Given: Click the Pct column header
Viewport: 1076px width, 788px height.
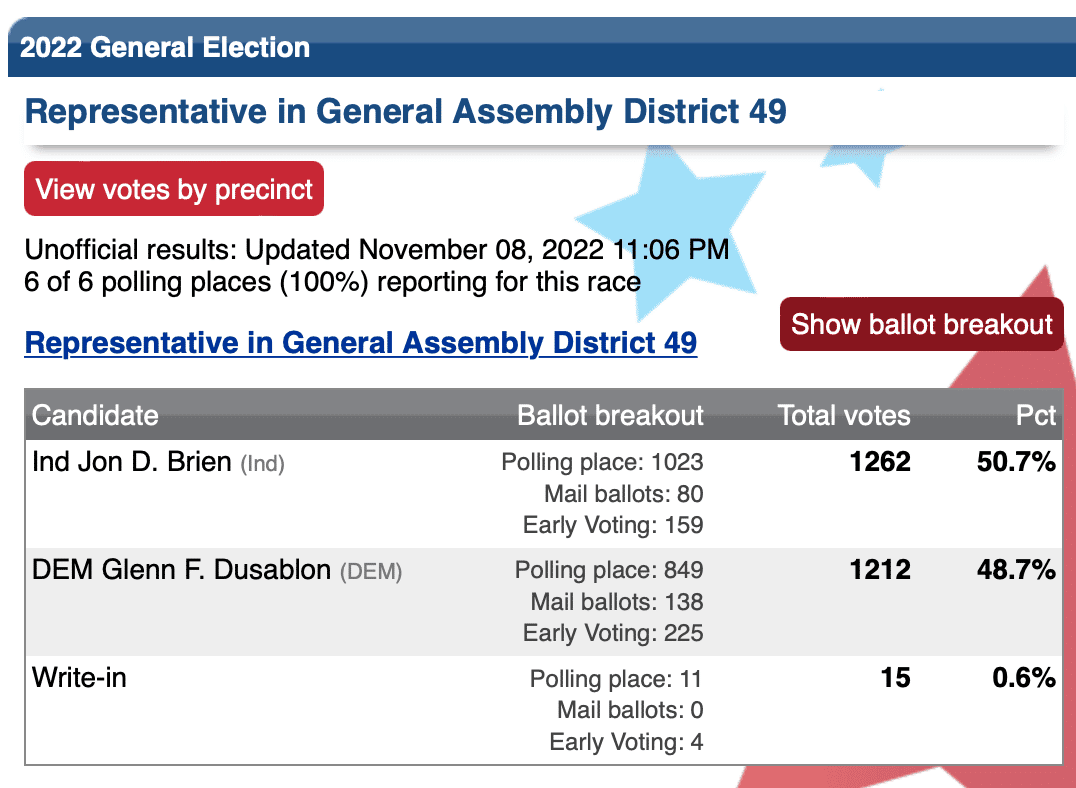Looking at the screenshot, I should pos(1036,415).
